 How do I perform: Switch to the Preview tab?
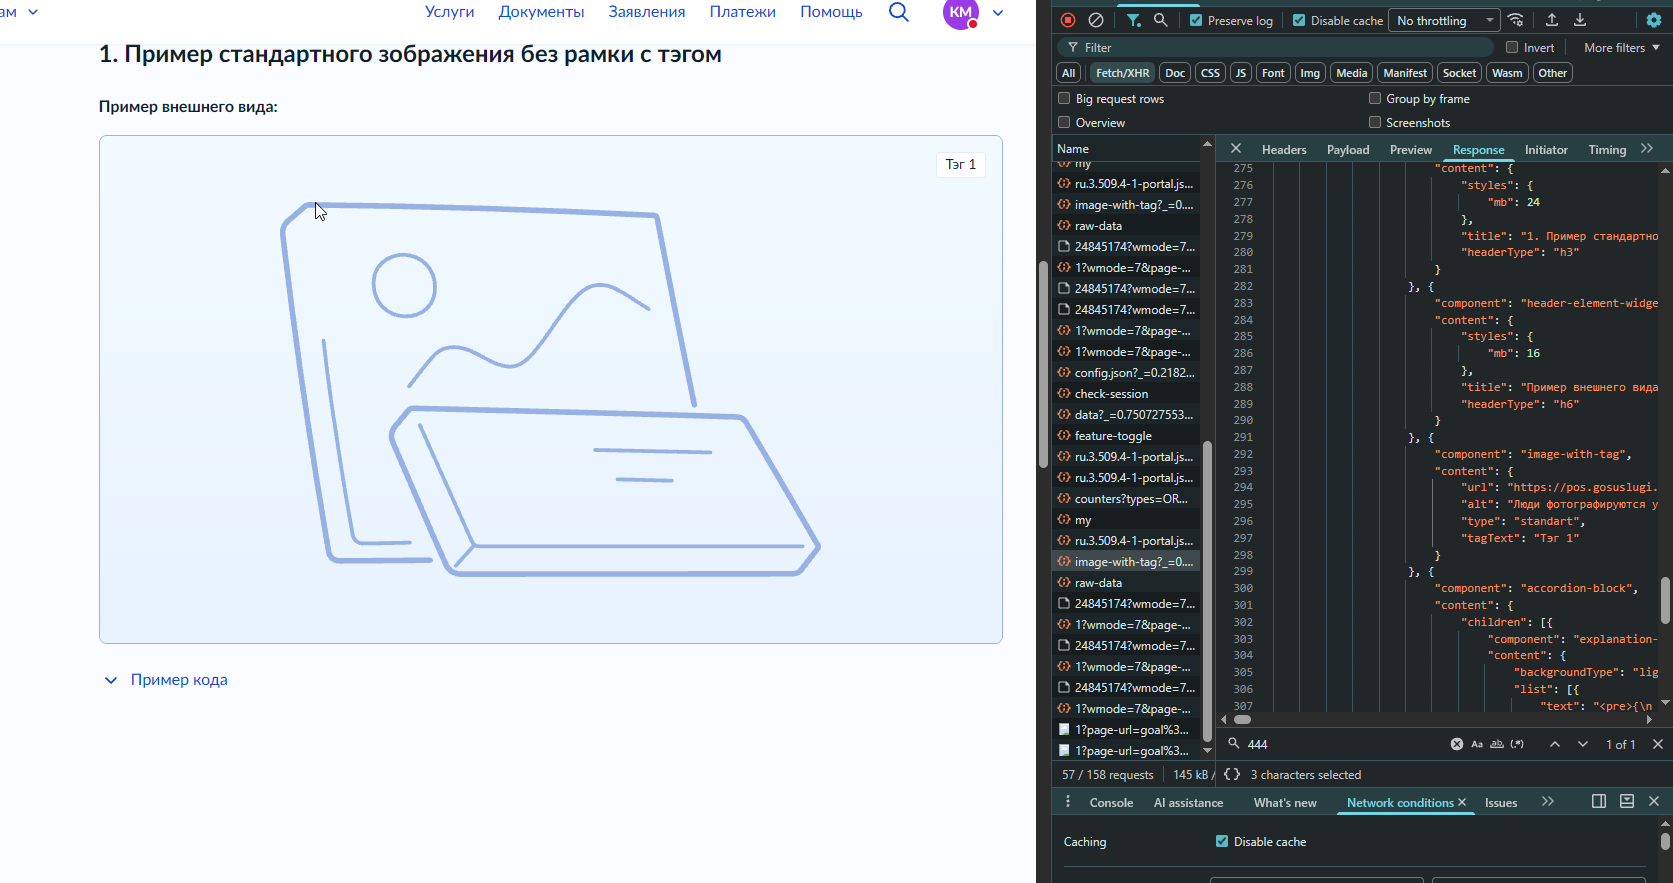click(x=1410, y=149)
